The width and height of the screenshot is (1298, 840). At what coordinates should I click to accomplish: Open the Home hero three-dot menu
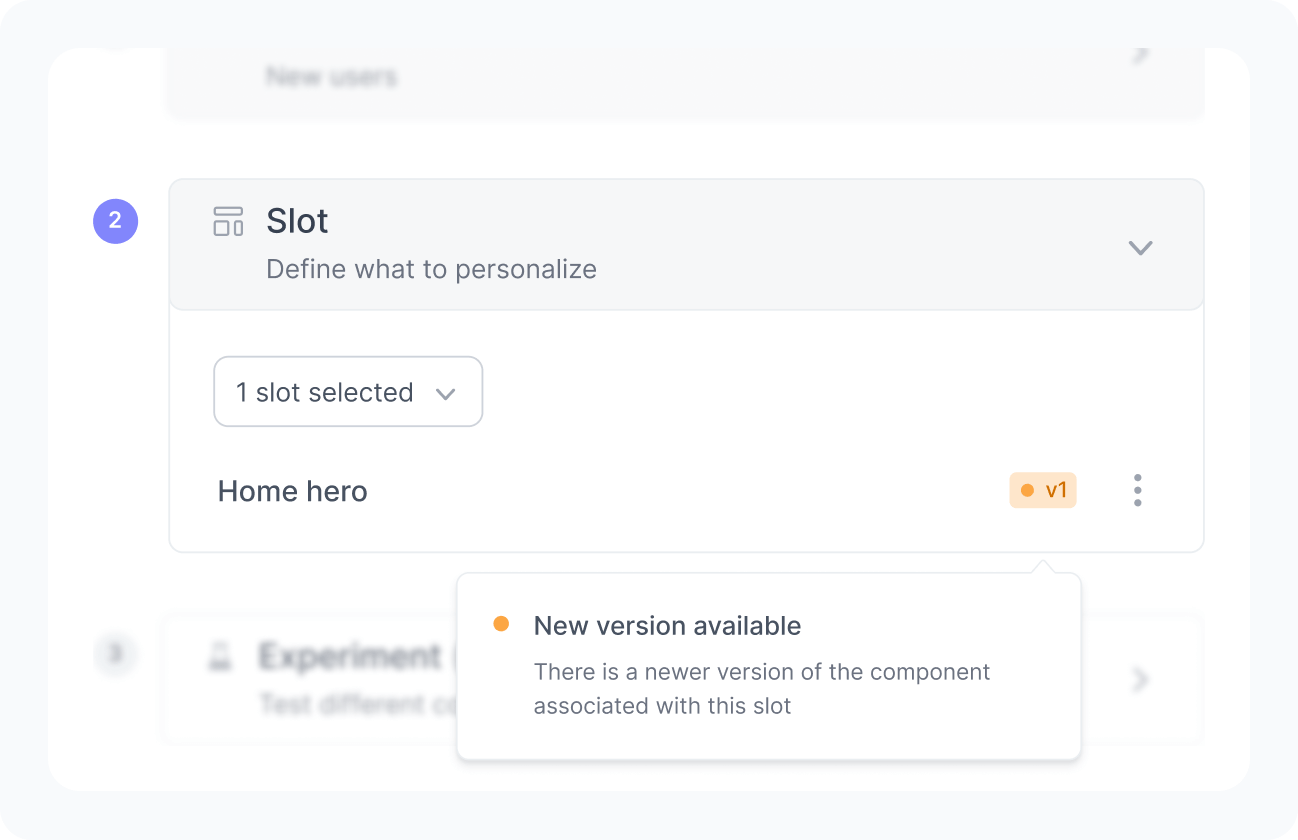pyautogui.click(x=1137, y=491)
